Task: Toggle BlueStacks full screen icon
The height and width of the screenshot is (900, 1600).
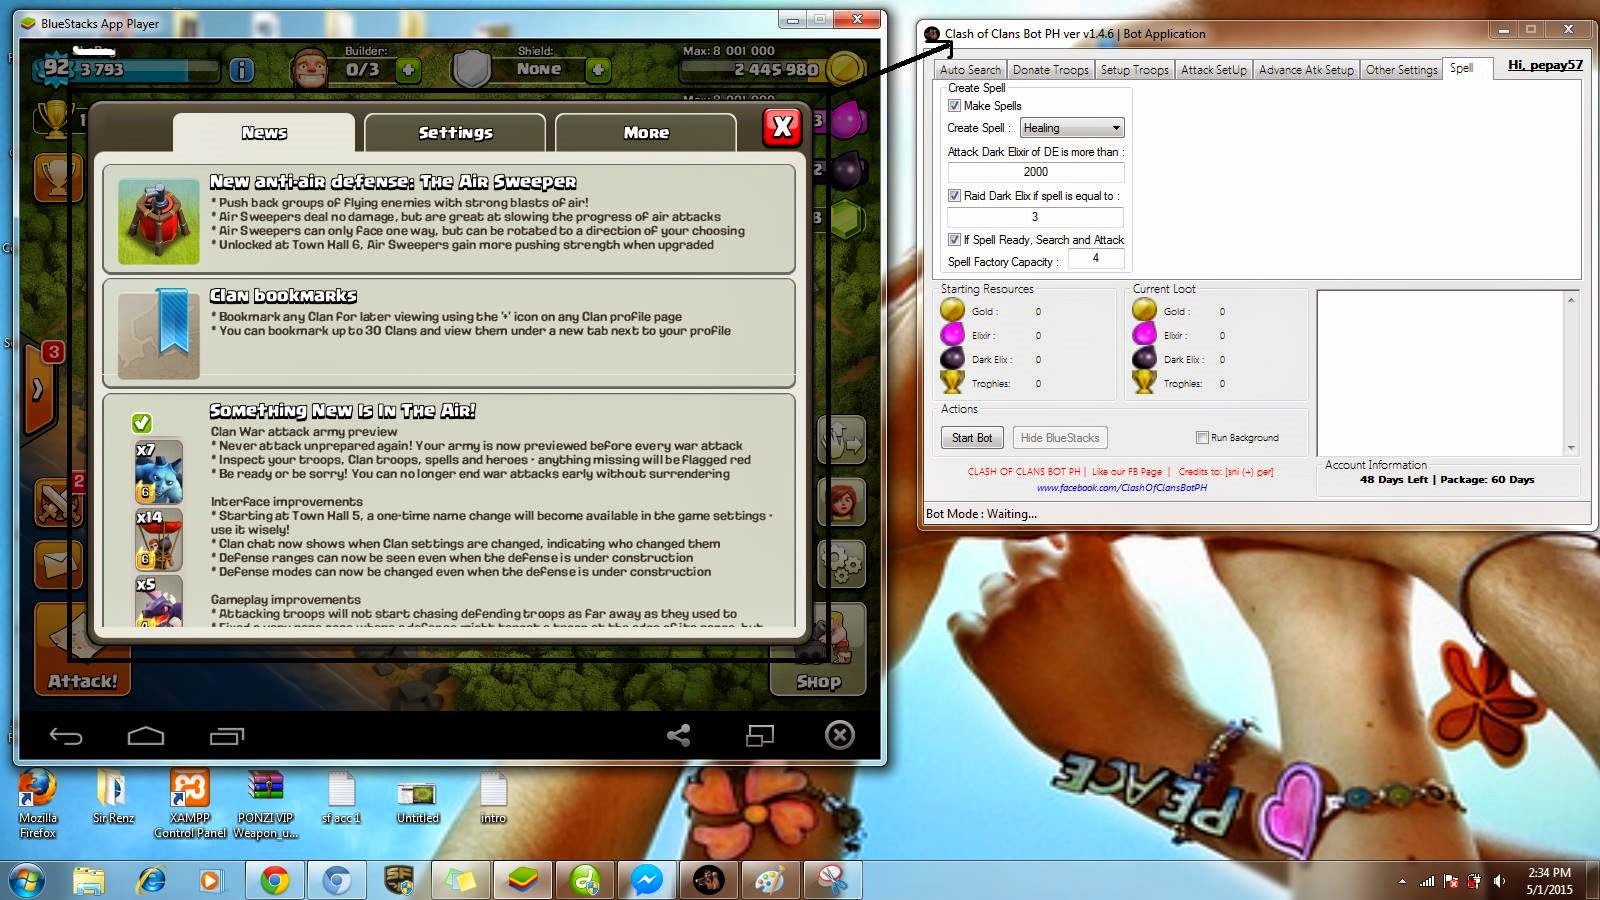Action: (760, 736)
